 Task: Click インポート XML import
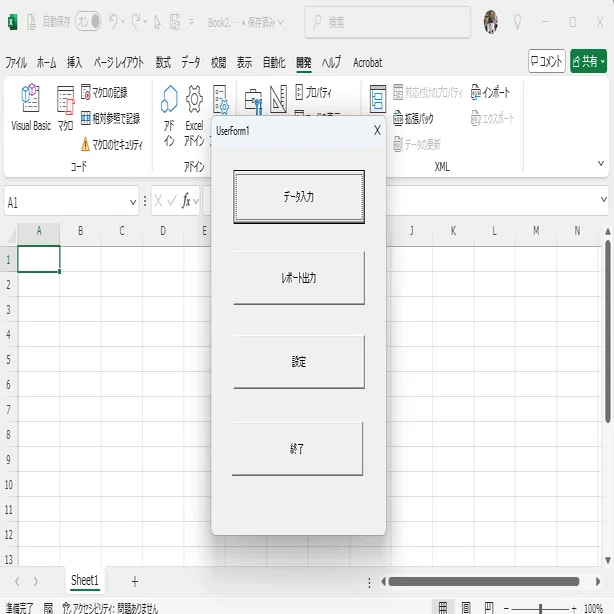pos(490,92)
